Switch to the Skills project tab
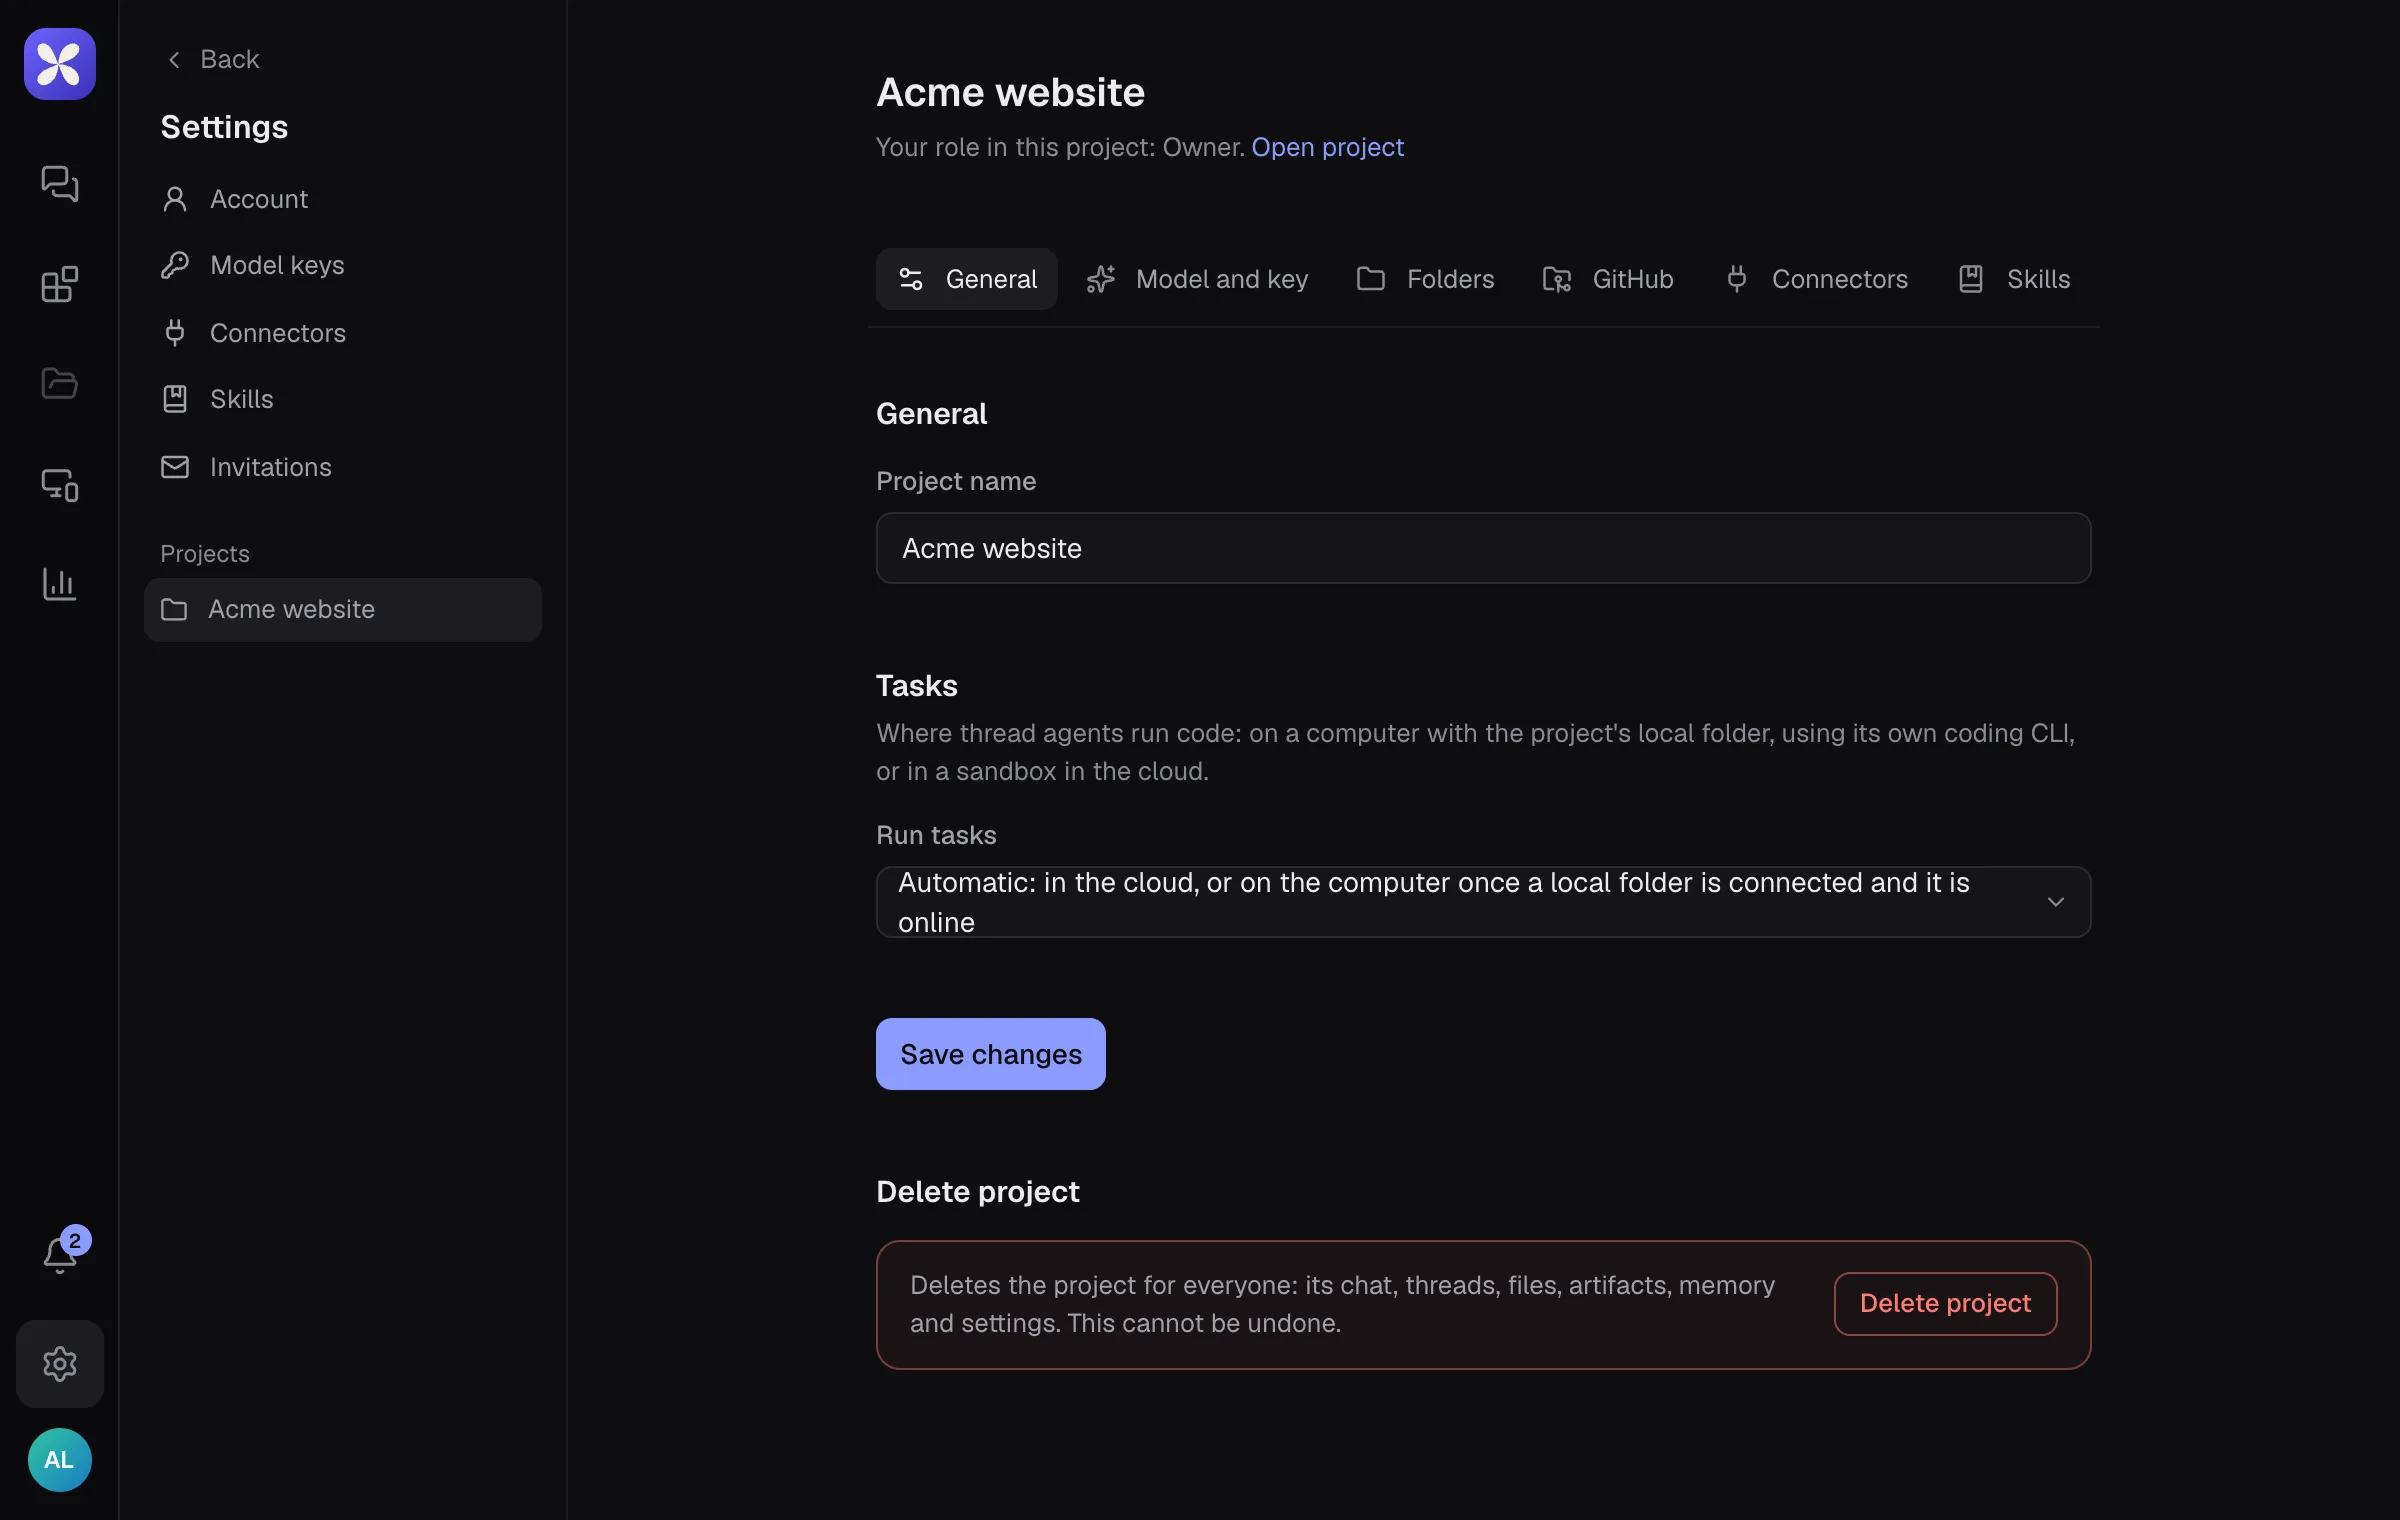 2014,279
